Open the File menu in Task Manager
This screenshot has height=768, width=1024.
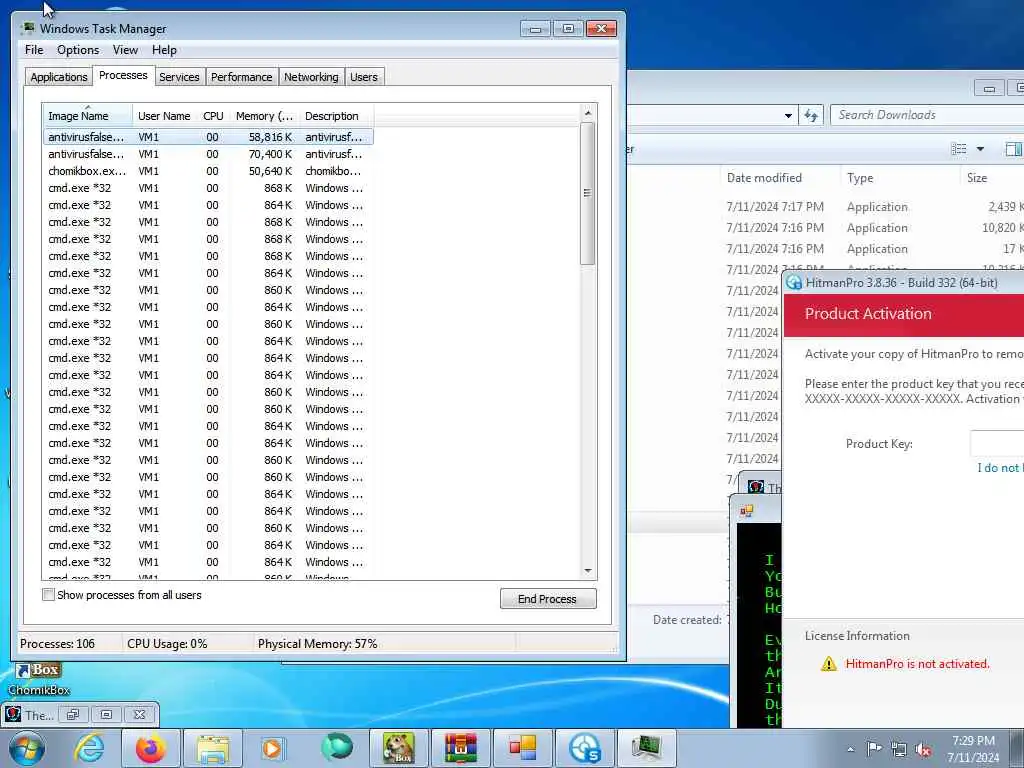(34, 50)
